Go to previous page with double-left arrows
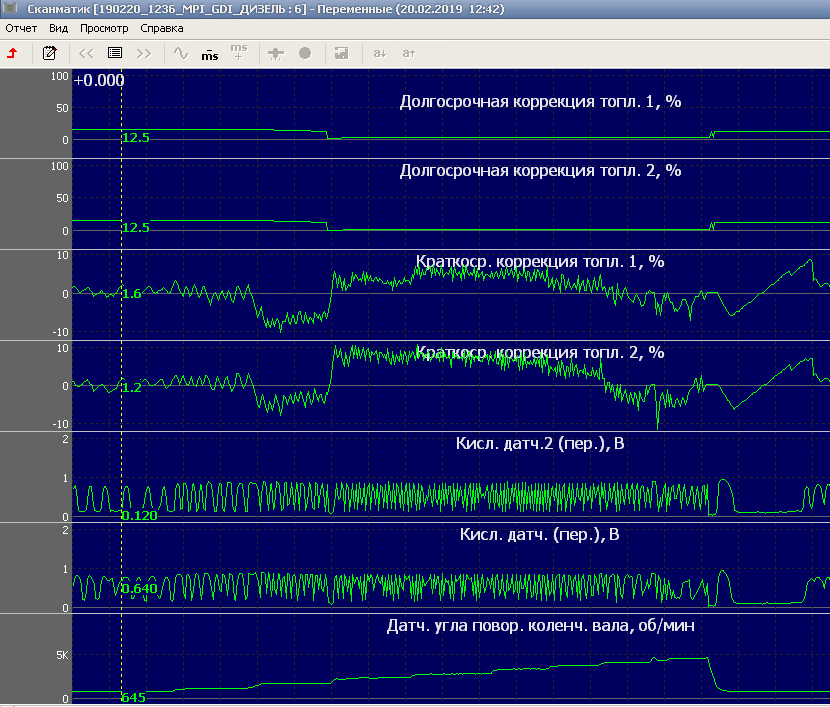 86,53
